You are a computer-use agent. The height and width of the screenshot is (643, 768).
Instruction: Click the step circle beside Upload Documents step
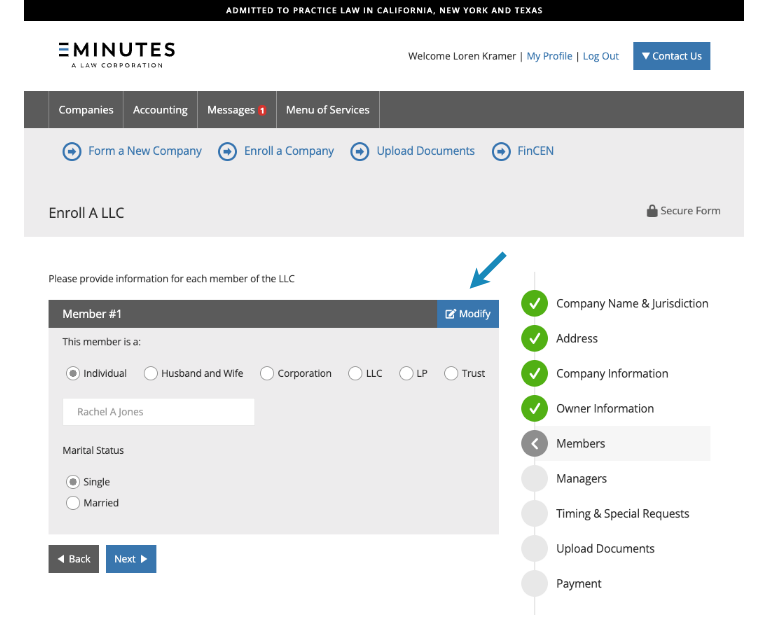[534, 548]
